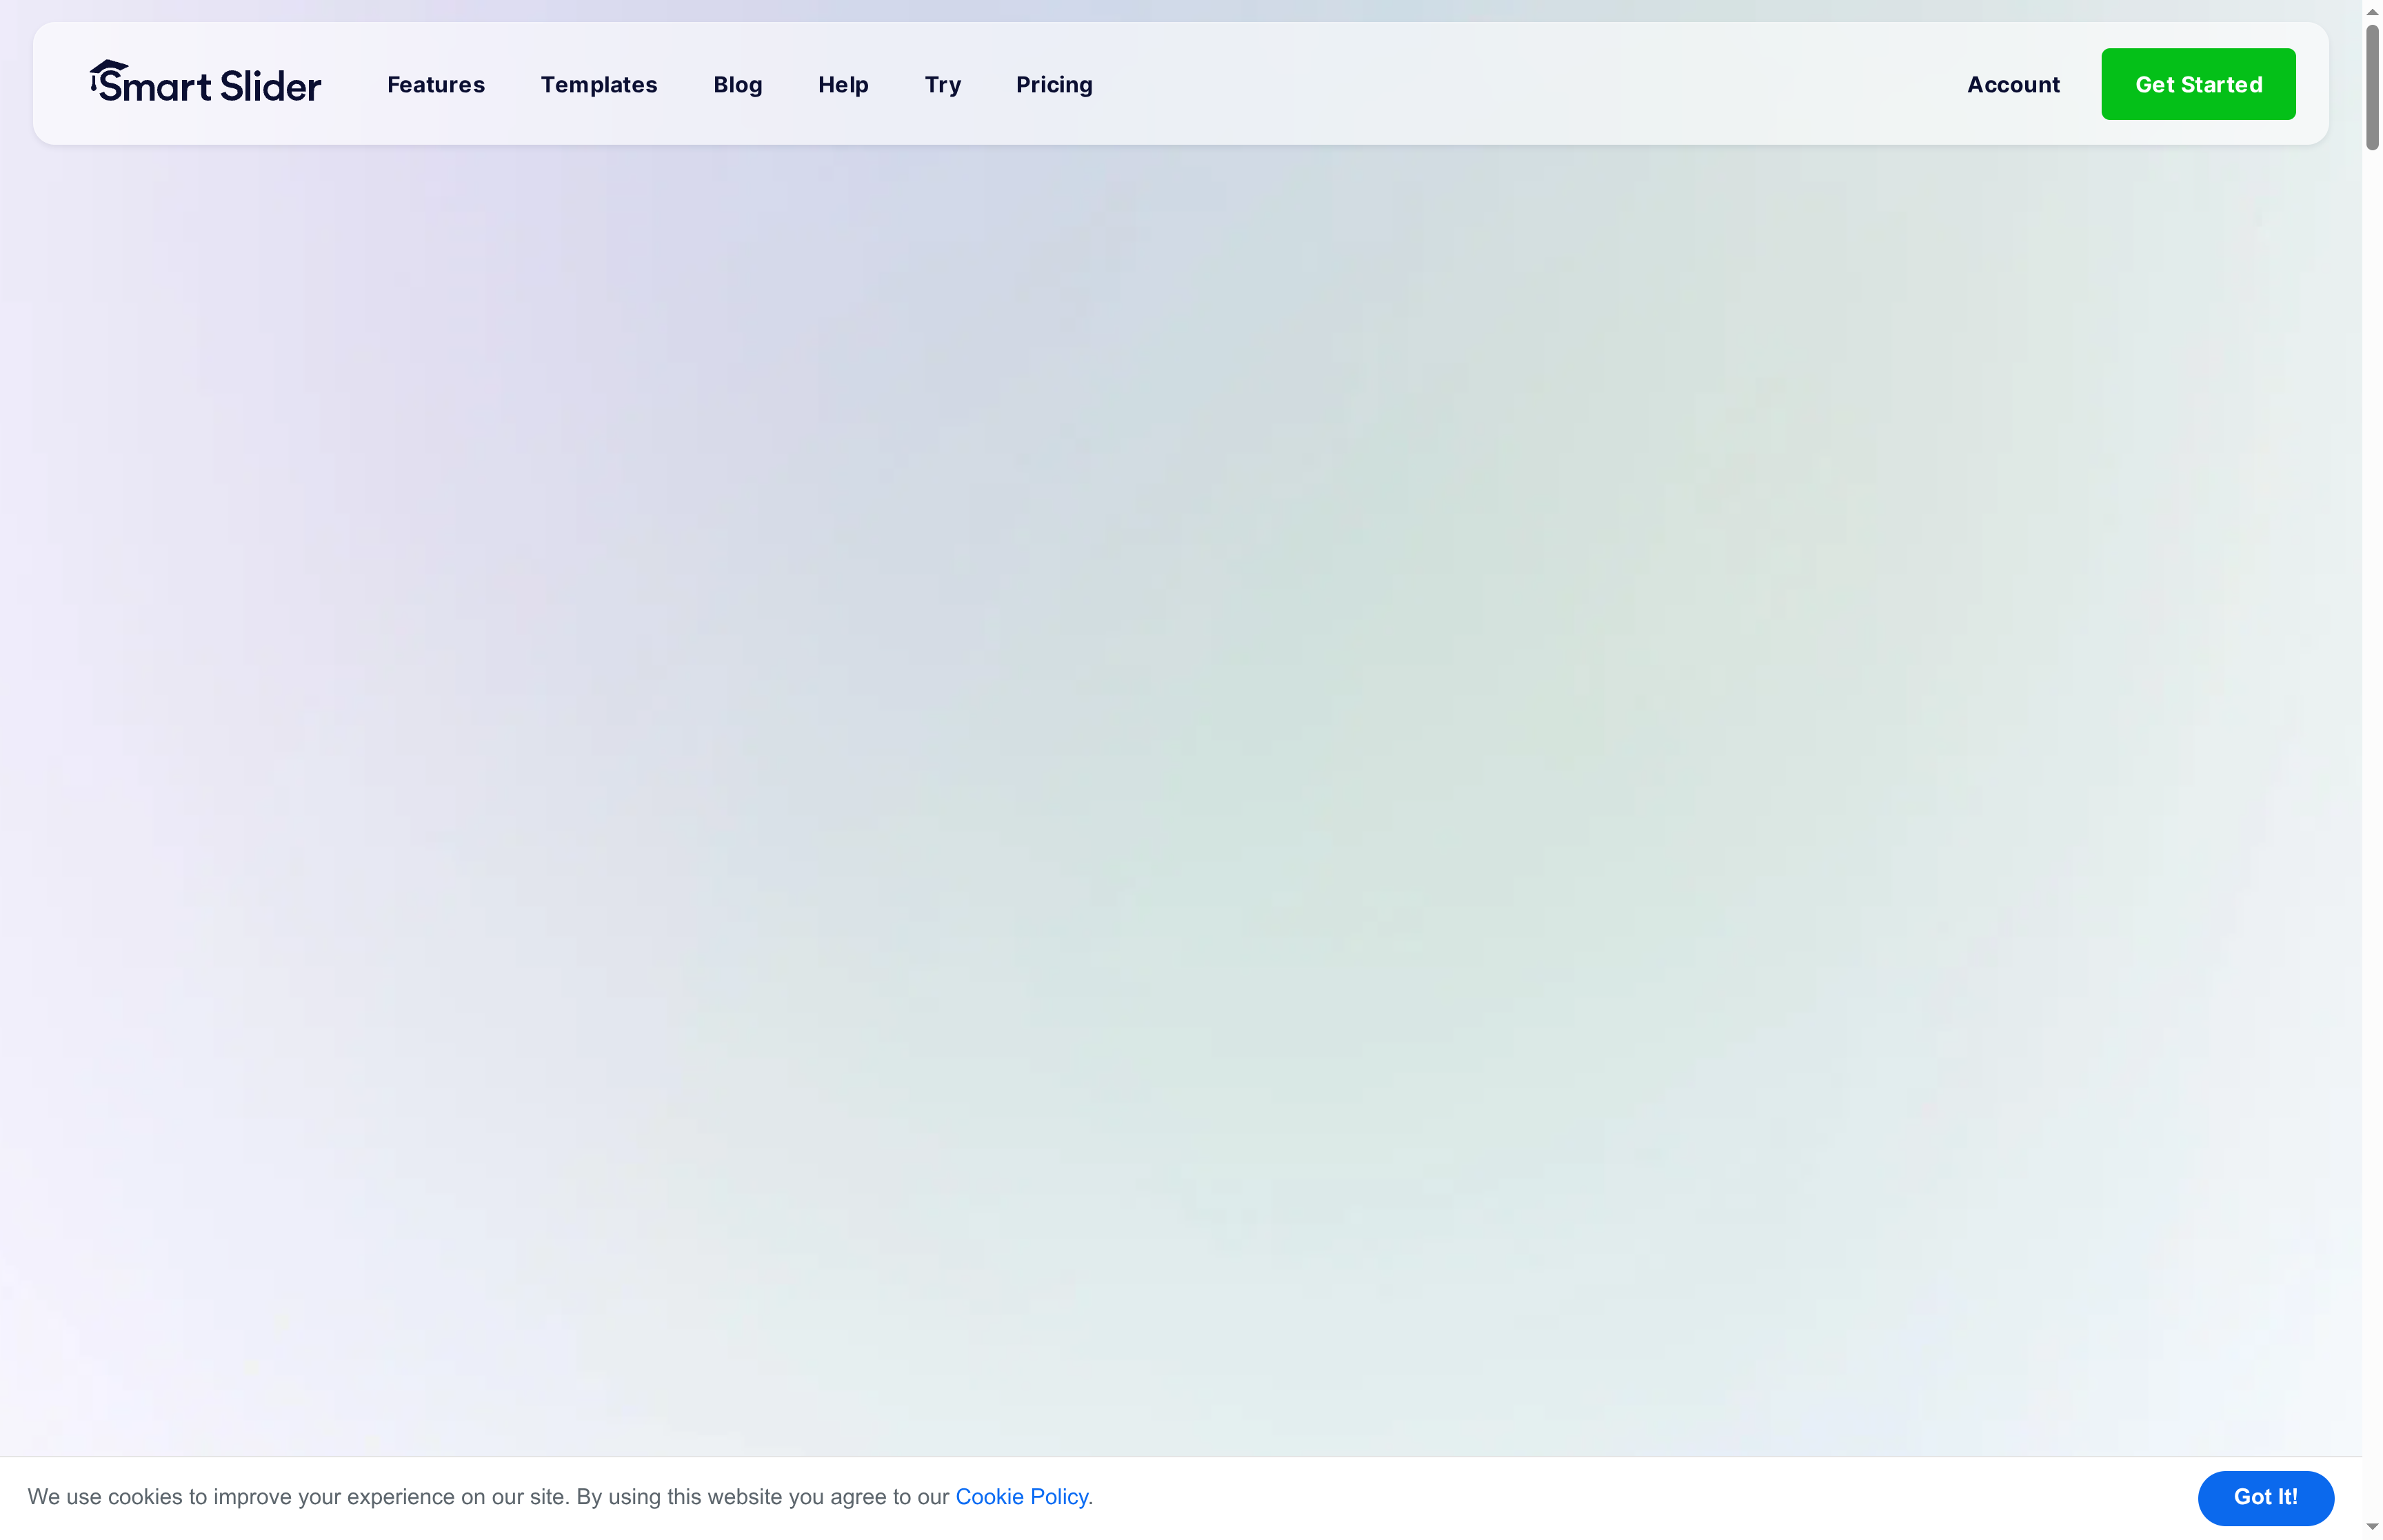Click the scrollbar up arrow

pyautogui.click(x=2371, y=11)
